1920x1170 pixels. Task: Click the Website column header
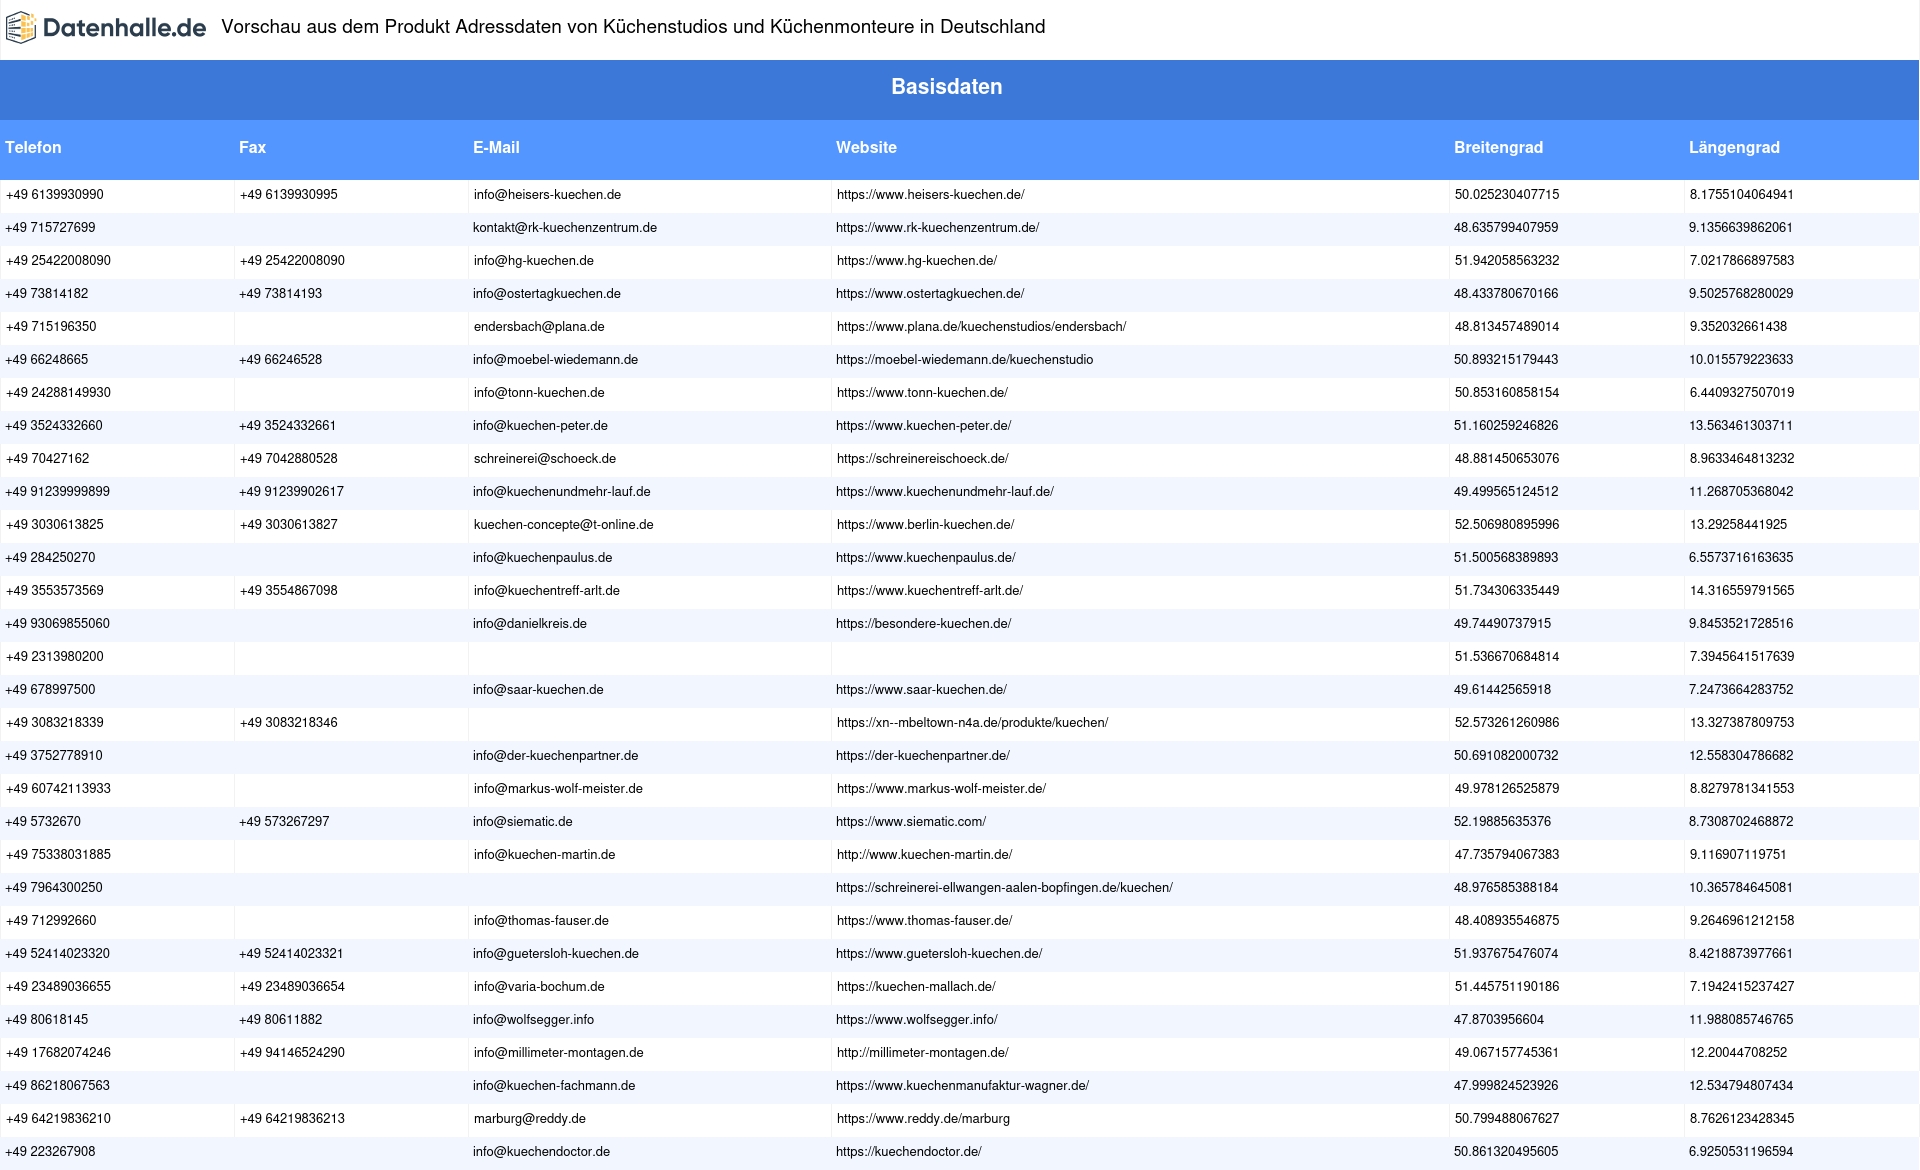point(866,147)
